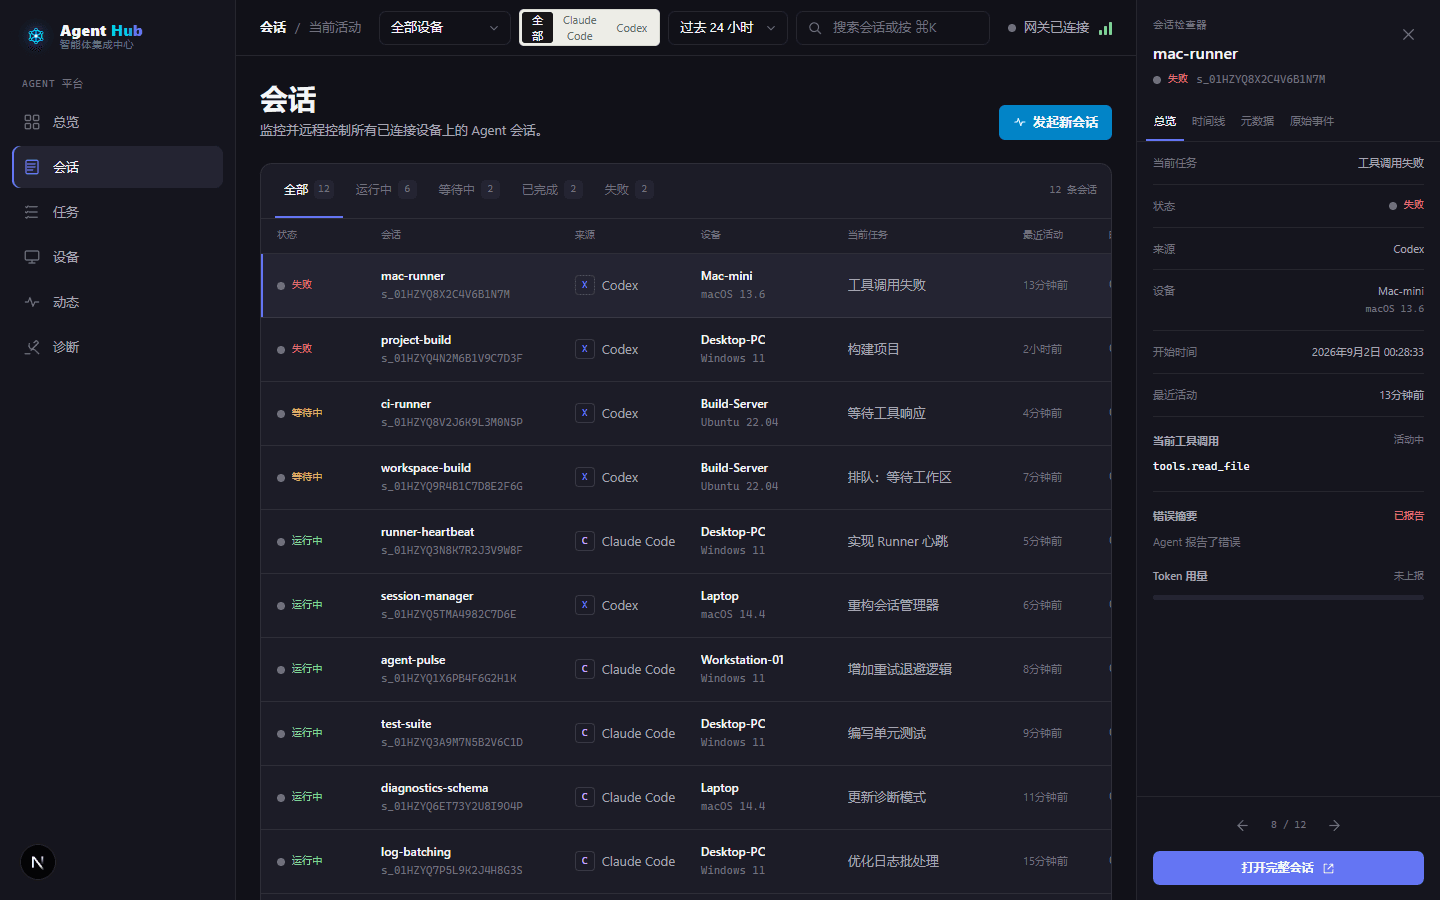Click 打开完整会话 button
Image resolution: width=1440 pixels, height=900 pixels.
coord(1288,868)
